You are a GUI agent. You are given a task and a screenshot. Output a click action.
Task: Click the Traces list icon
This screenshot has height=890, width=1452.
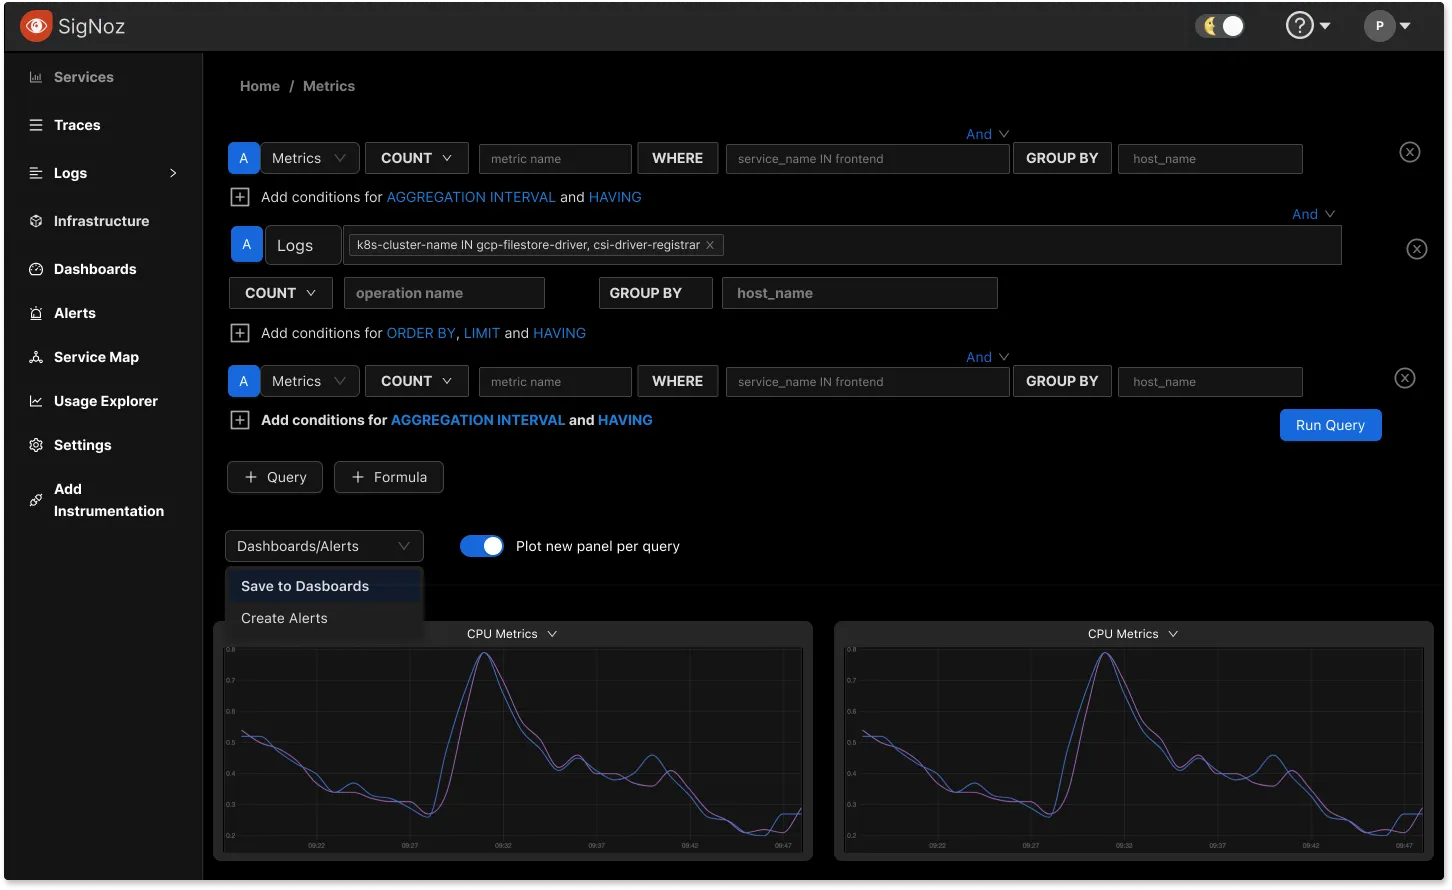(x=36, y=125)
